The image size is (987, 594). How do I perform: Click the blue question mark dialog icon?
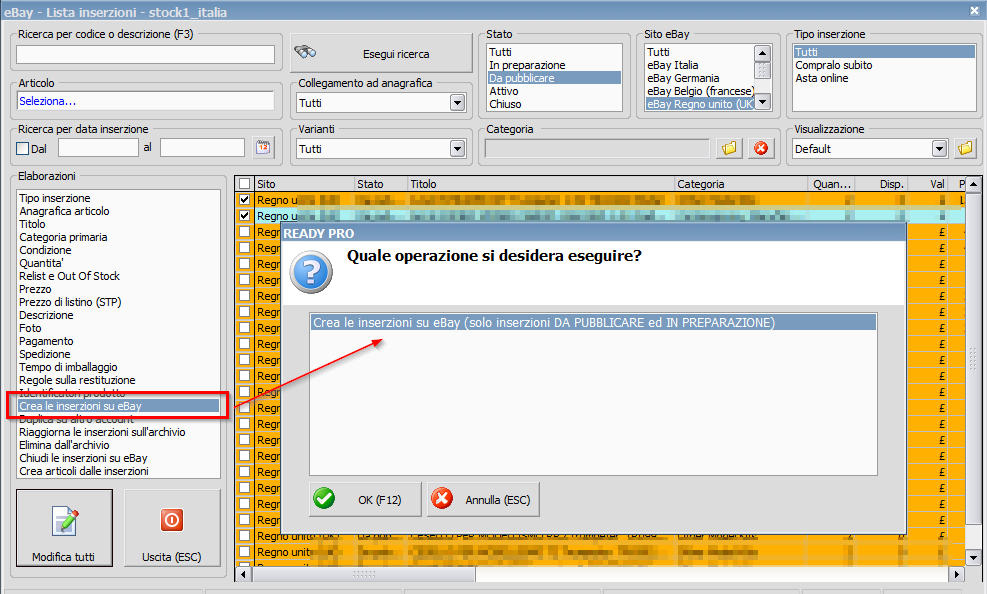click(311, 272)
